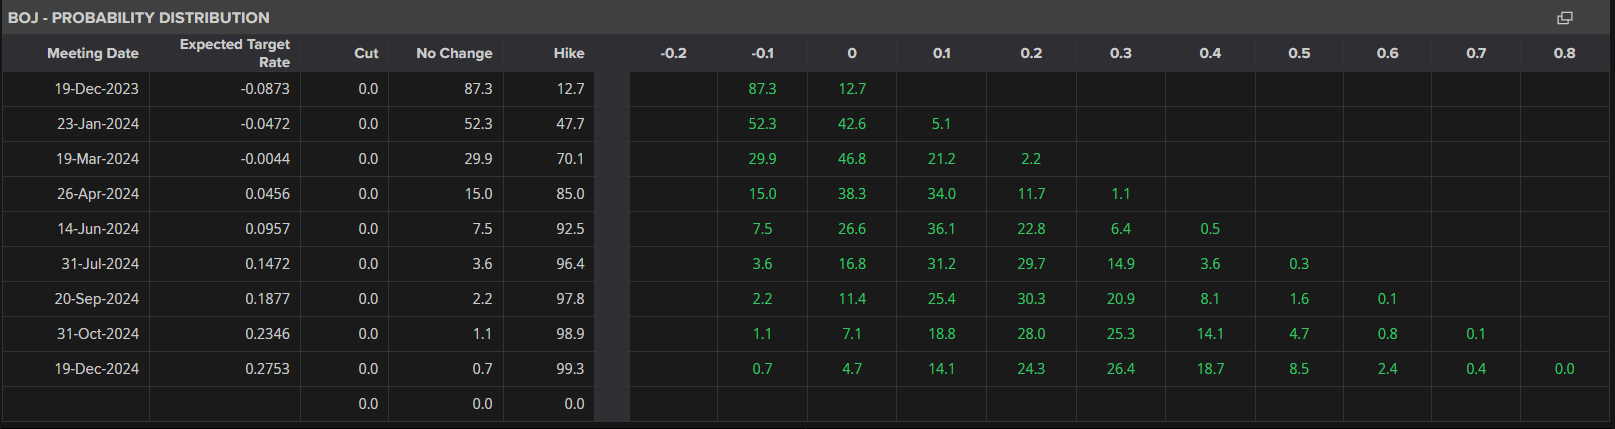The image size is (1615, 429).
Task: Click the -0.1 rate column header
Action: [x=762, y=53]
